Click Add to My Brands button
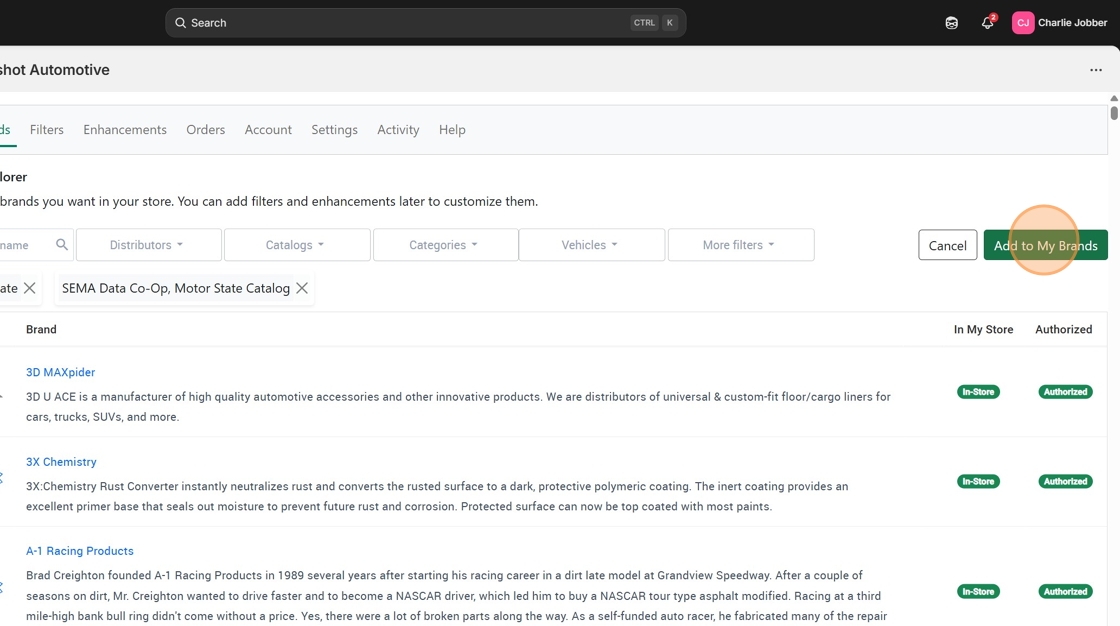The width and height of the screenshot is (1120, 626). click(1046, 245)
